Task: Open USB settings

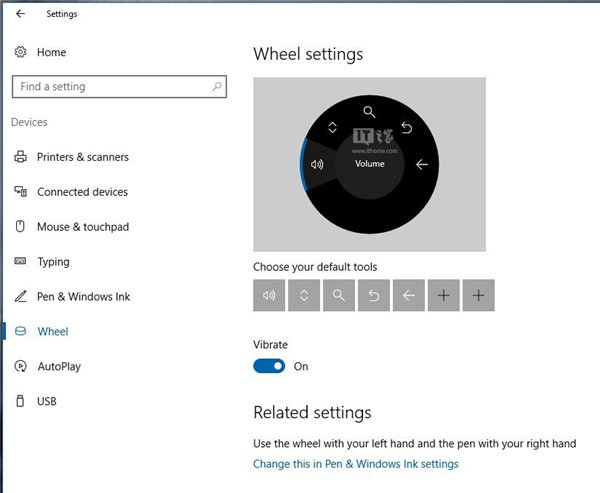Action: (47, 401)
